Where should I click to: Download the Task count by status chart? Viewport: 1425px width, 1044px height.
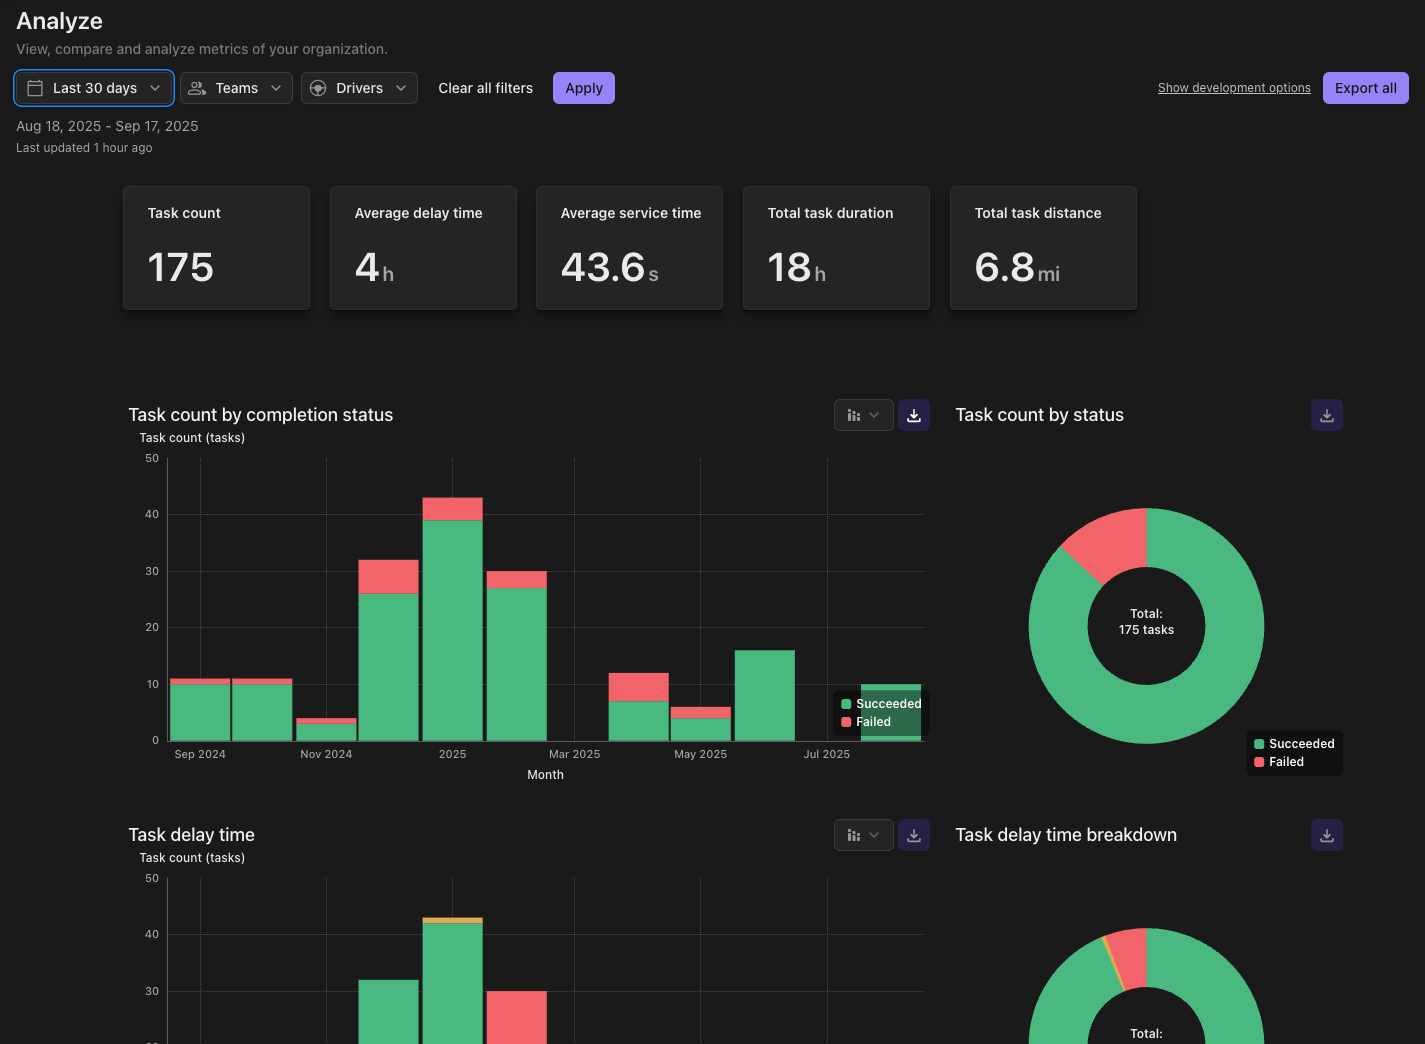(1327, 415)
